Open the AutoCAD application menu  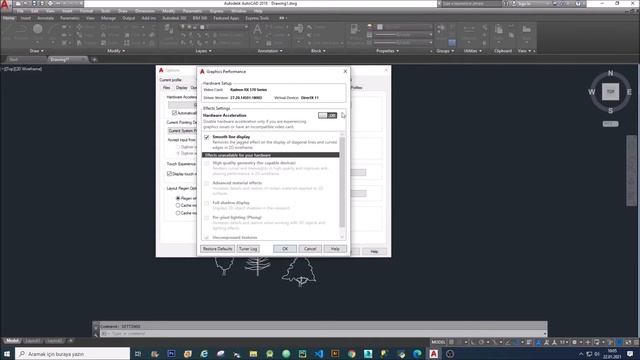5,4
